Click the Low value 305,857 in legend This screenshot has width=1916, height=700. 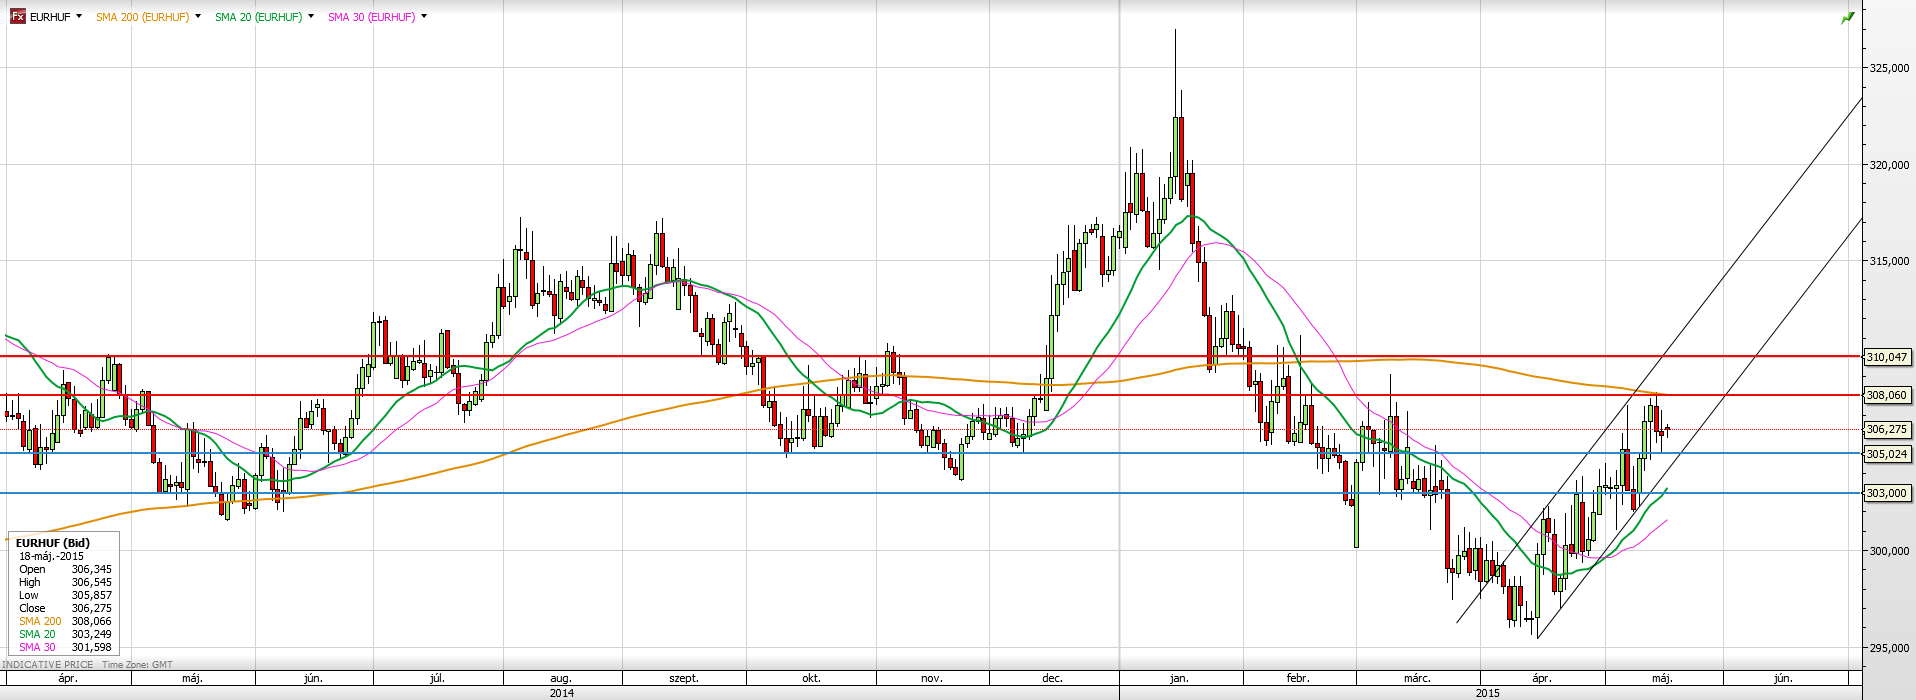tap(91, 595)
